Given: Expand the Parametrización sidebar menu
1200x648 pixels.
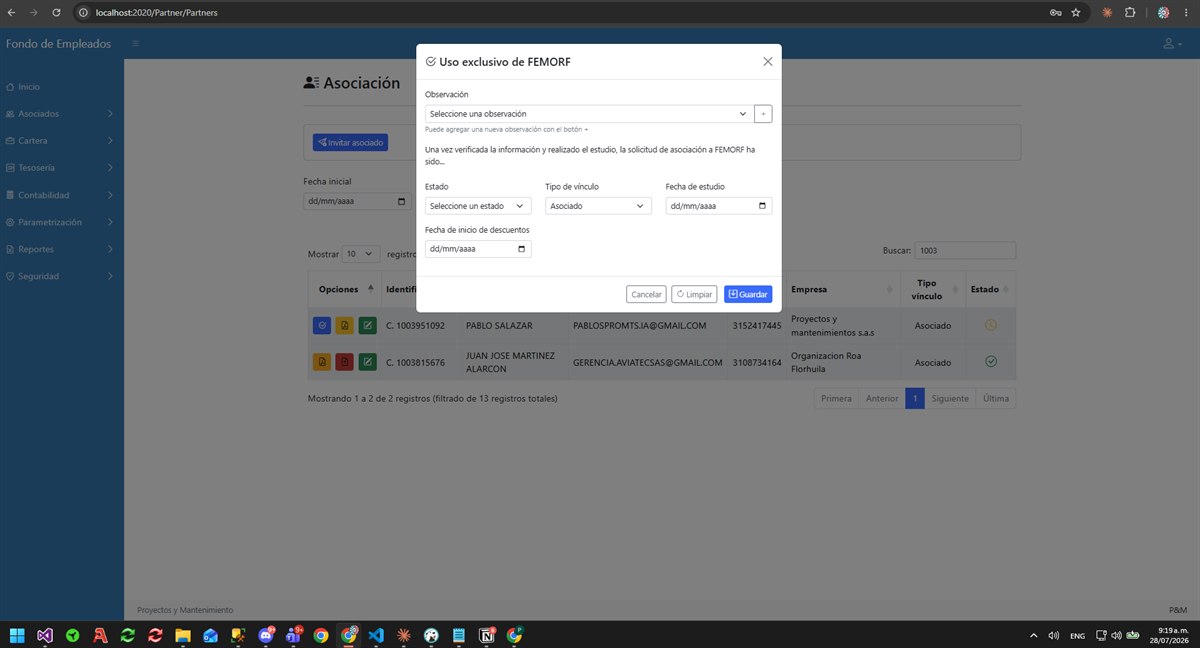Looking at the screenshot, I should [x=60, y=222].
